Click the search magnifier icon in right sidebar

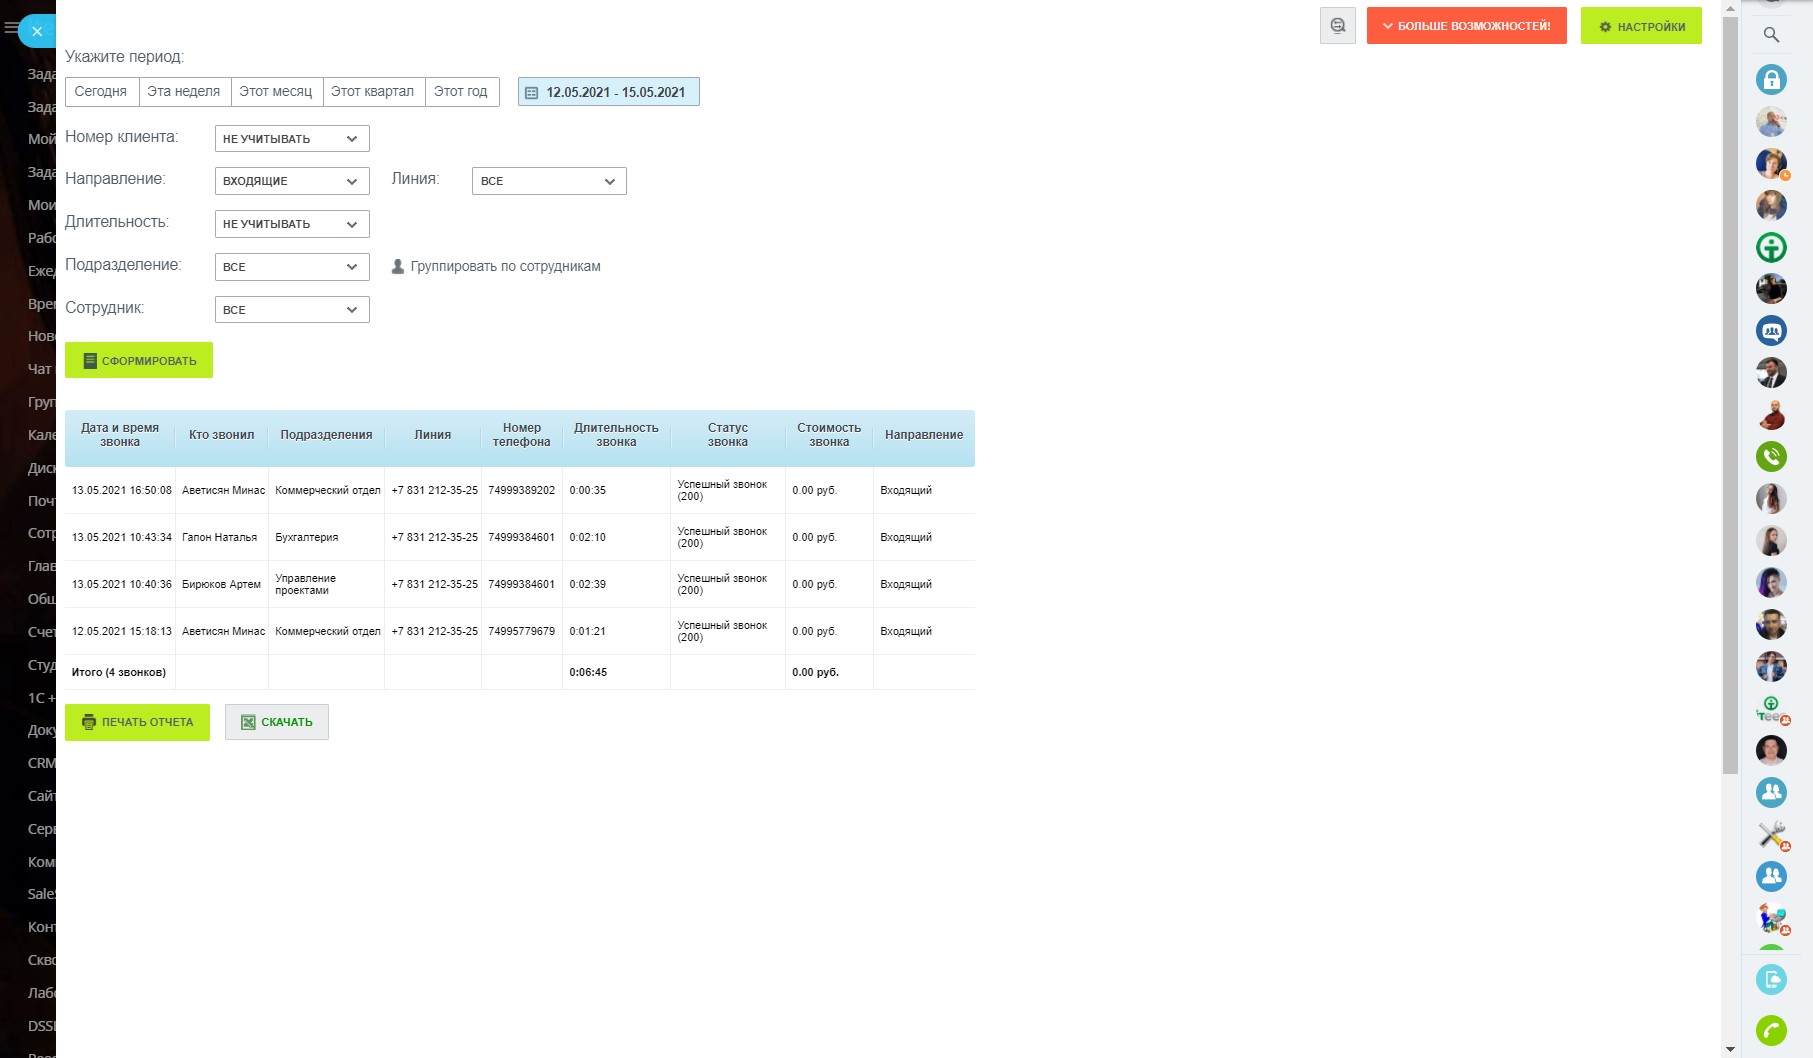1771,35
